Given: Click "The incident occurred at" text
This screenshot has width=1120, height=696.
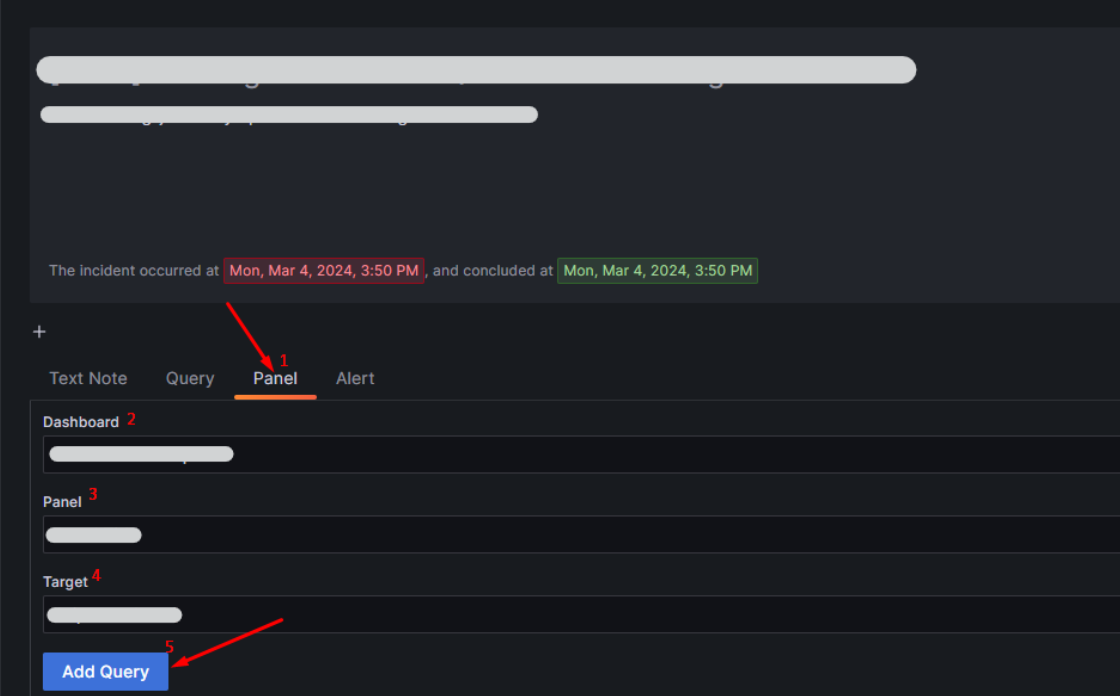Looking at the screenshot, I should pos(134,271).
